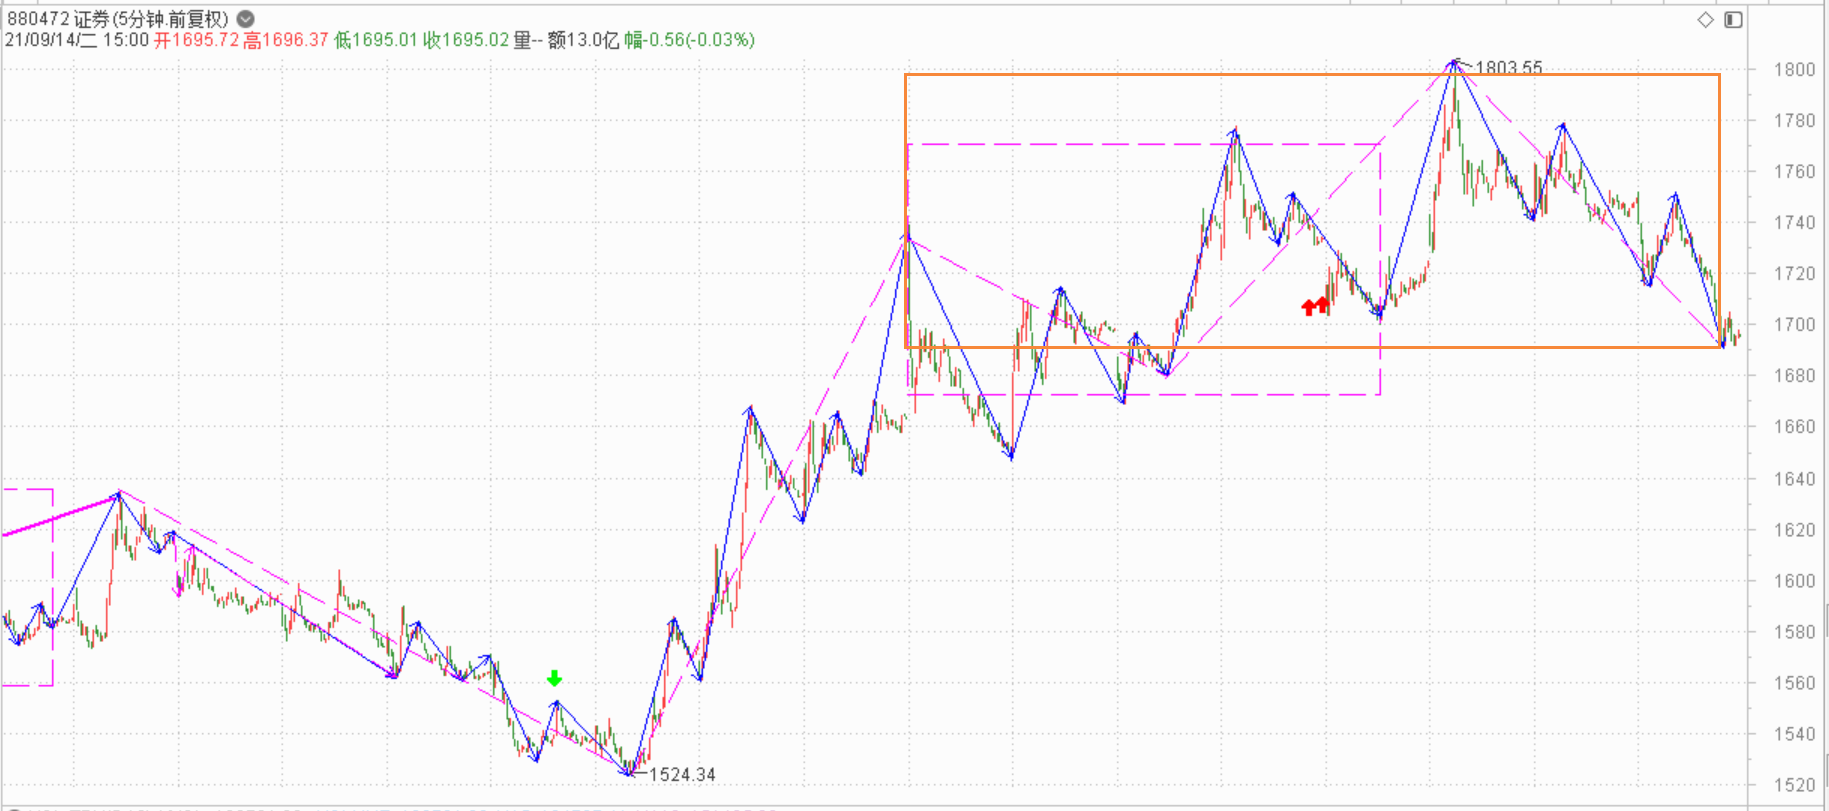Click the 1520 price axis label

coord(1794,785)
